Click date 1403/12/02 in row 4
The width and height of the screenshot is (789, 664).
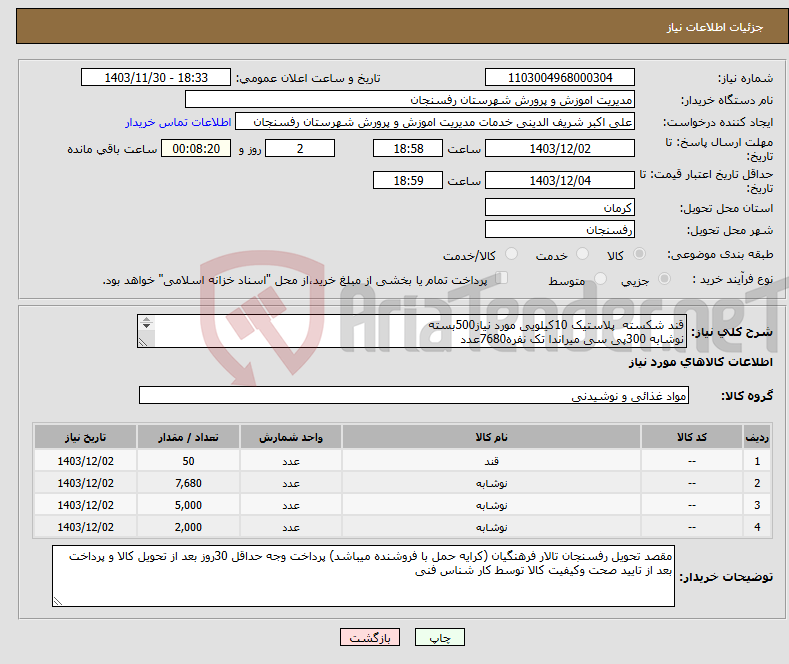tap(86, 527)
